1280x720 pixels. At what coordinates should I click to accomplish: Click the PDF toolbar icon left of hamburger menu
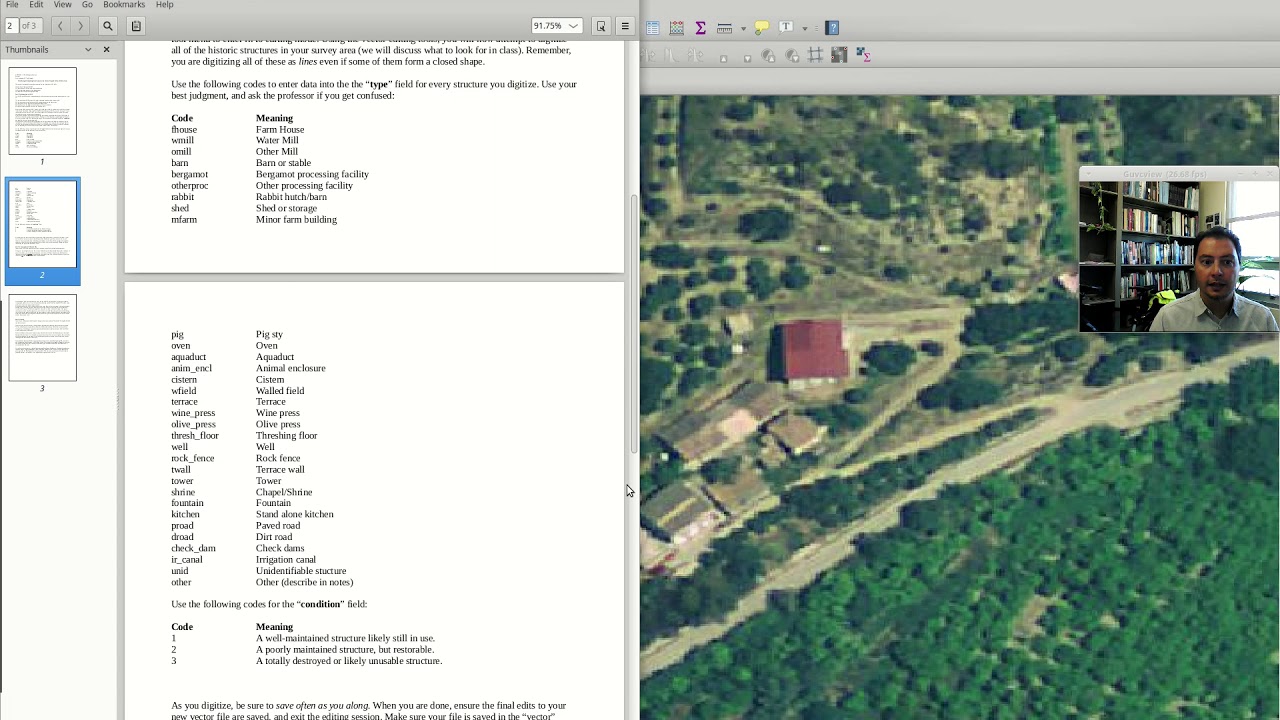click(x=601, y=26)
